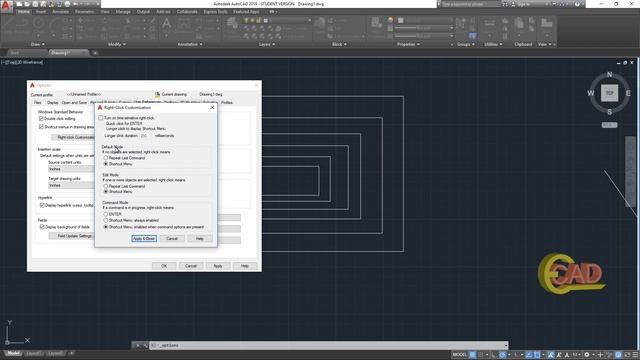This screenshot has width=640, height=360.
Task: Click the command line customize wrench icon
Action: point(145,345)
